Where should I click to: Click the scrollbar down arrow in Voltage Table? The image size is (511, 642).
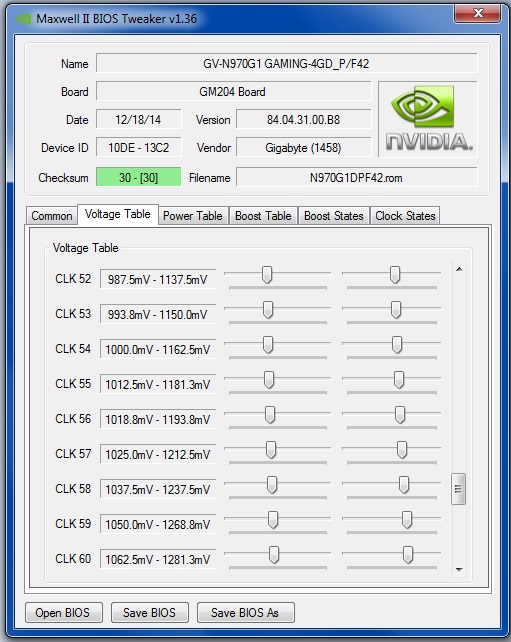click(459, 570)
